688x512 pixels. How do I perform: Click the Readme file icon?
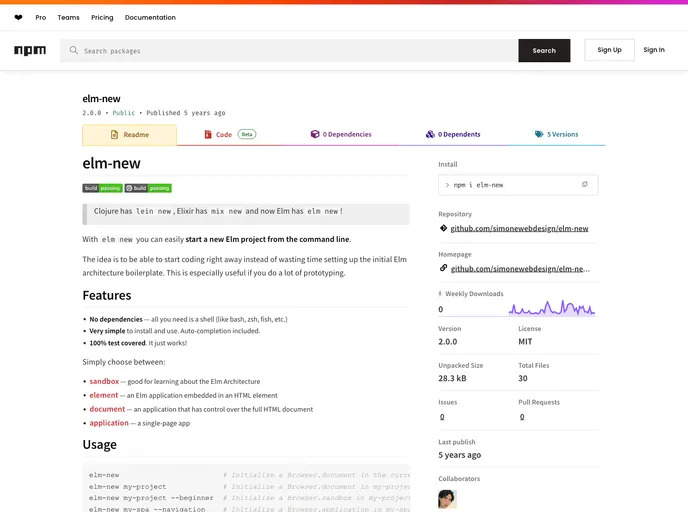[115, 135]
